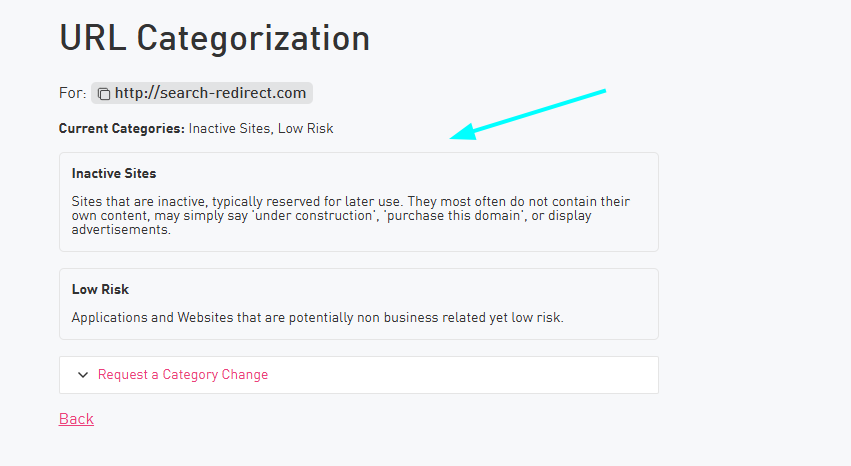
Task: Click empty space inside Request Category Change bar
Action: coord(480,375)
